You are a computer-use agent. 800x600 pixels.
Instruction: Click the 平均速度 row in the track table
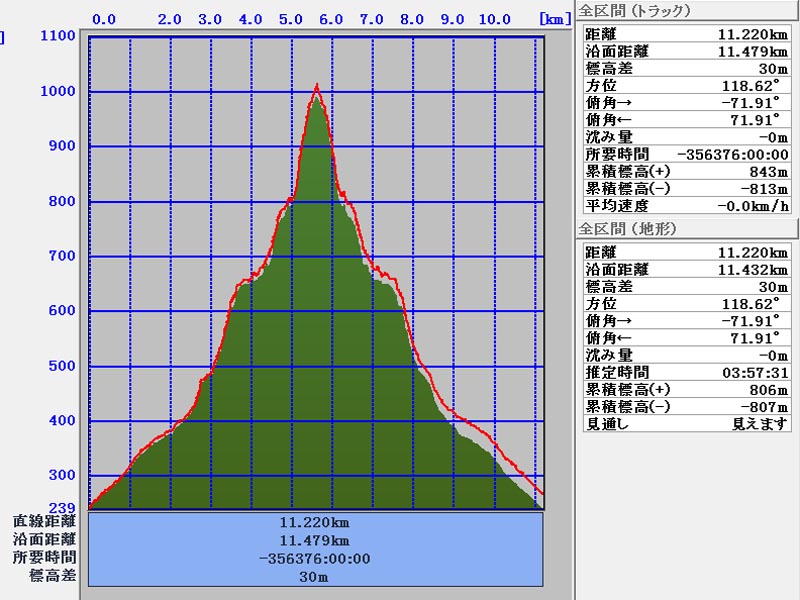point(685,206)
